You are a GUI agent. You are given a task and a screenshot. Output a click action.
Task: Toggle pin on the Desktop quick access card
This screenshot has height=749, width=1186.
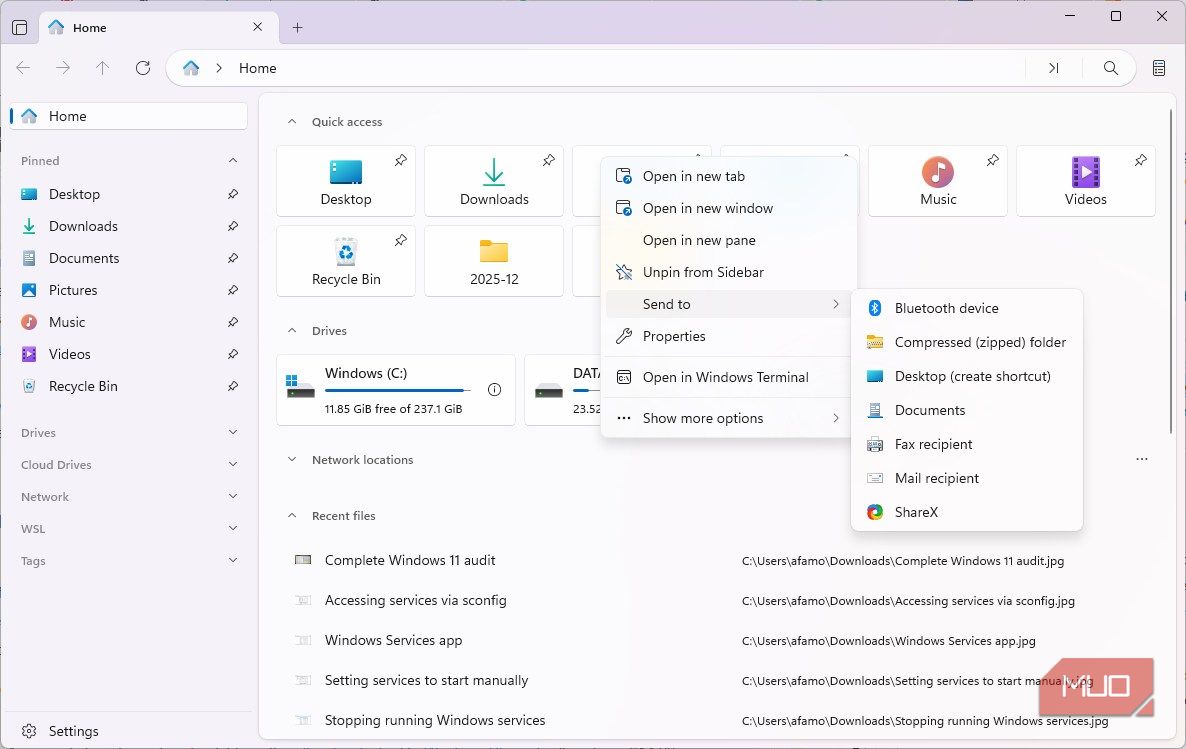(400, 160)
